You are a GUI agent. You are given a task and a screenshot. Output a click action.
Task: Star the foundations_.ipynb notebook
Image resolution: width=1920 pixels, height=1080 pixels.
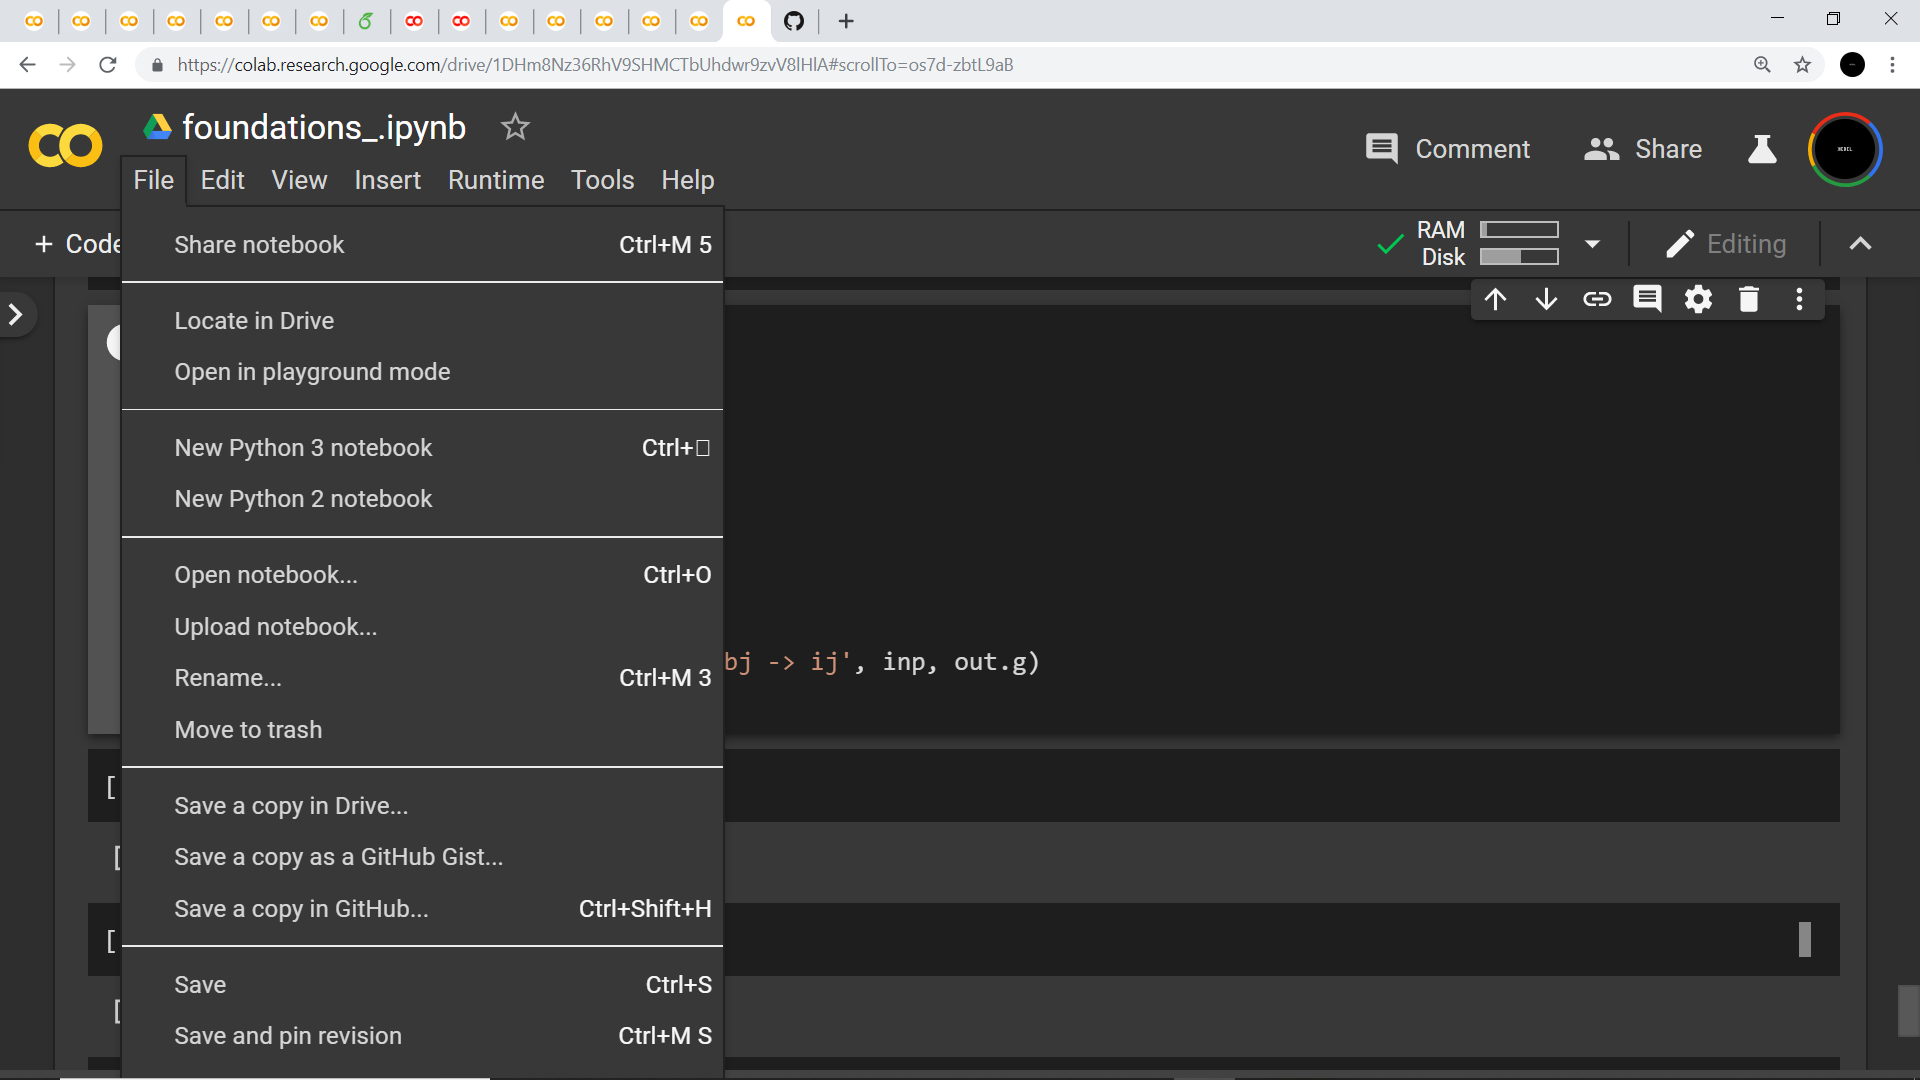tap(515, 127)
